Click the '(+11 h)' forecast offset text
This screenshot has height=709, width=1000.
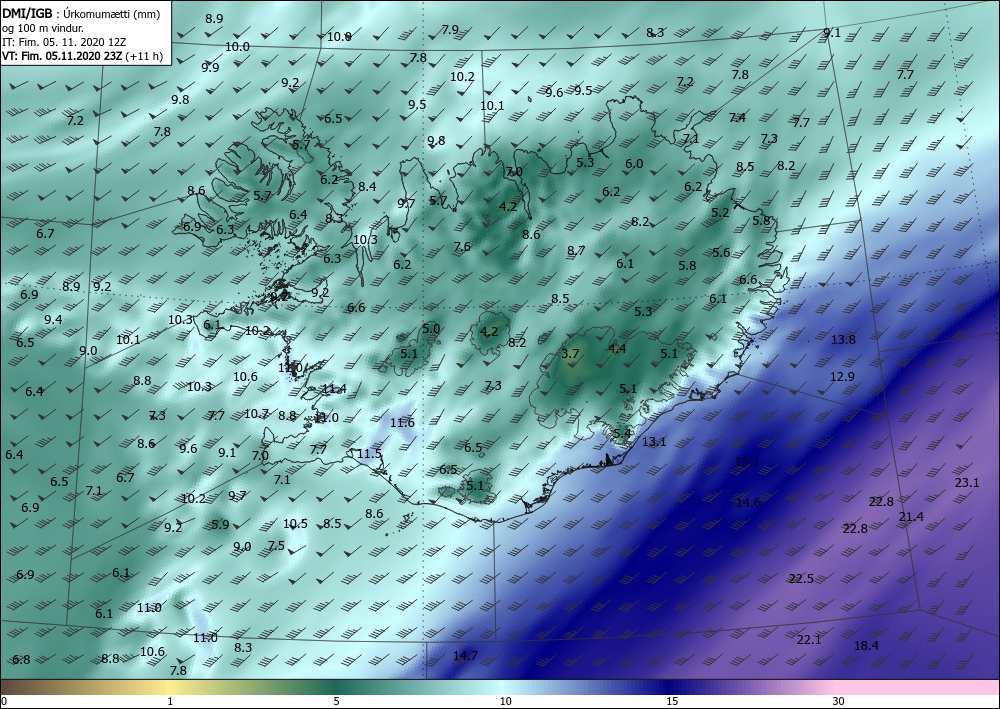(143, 56)
